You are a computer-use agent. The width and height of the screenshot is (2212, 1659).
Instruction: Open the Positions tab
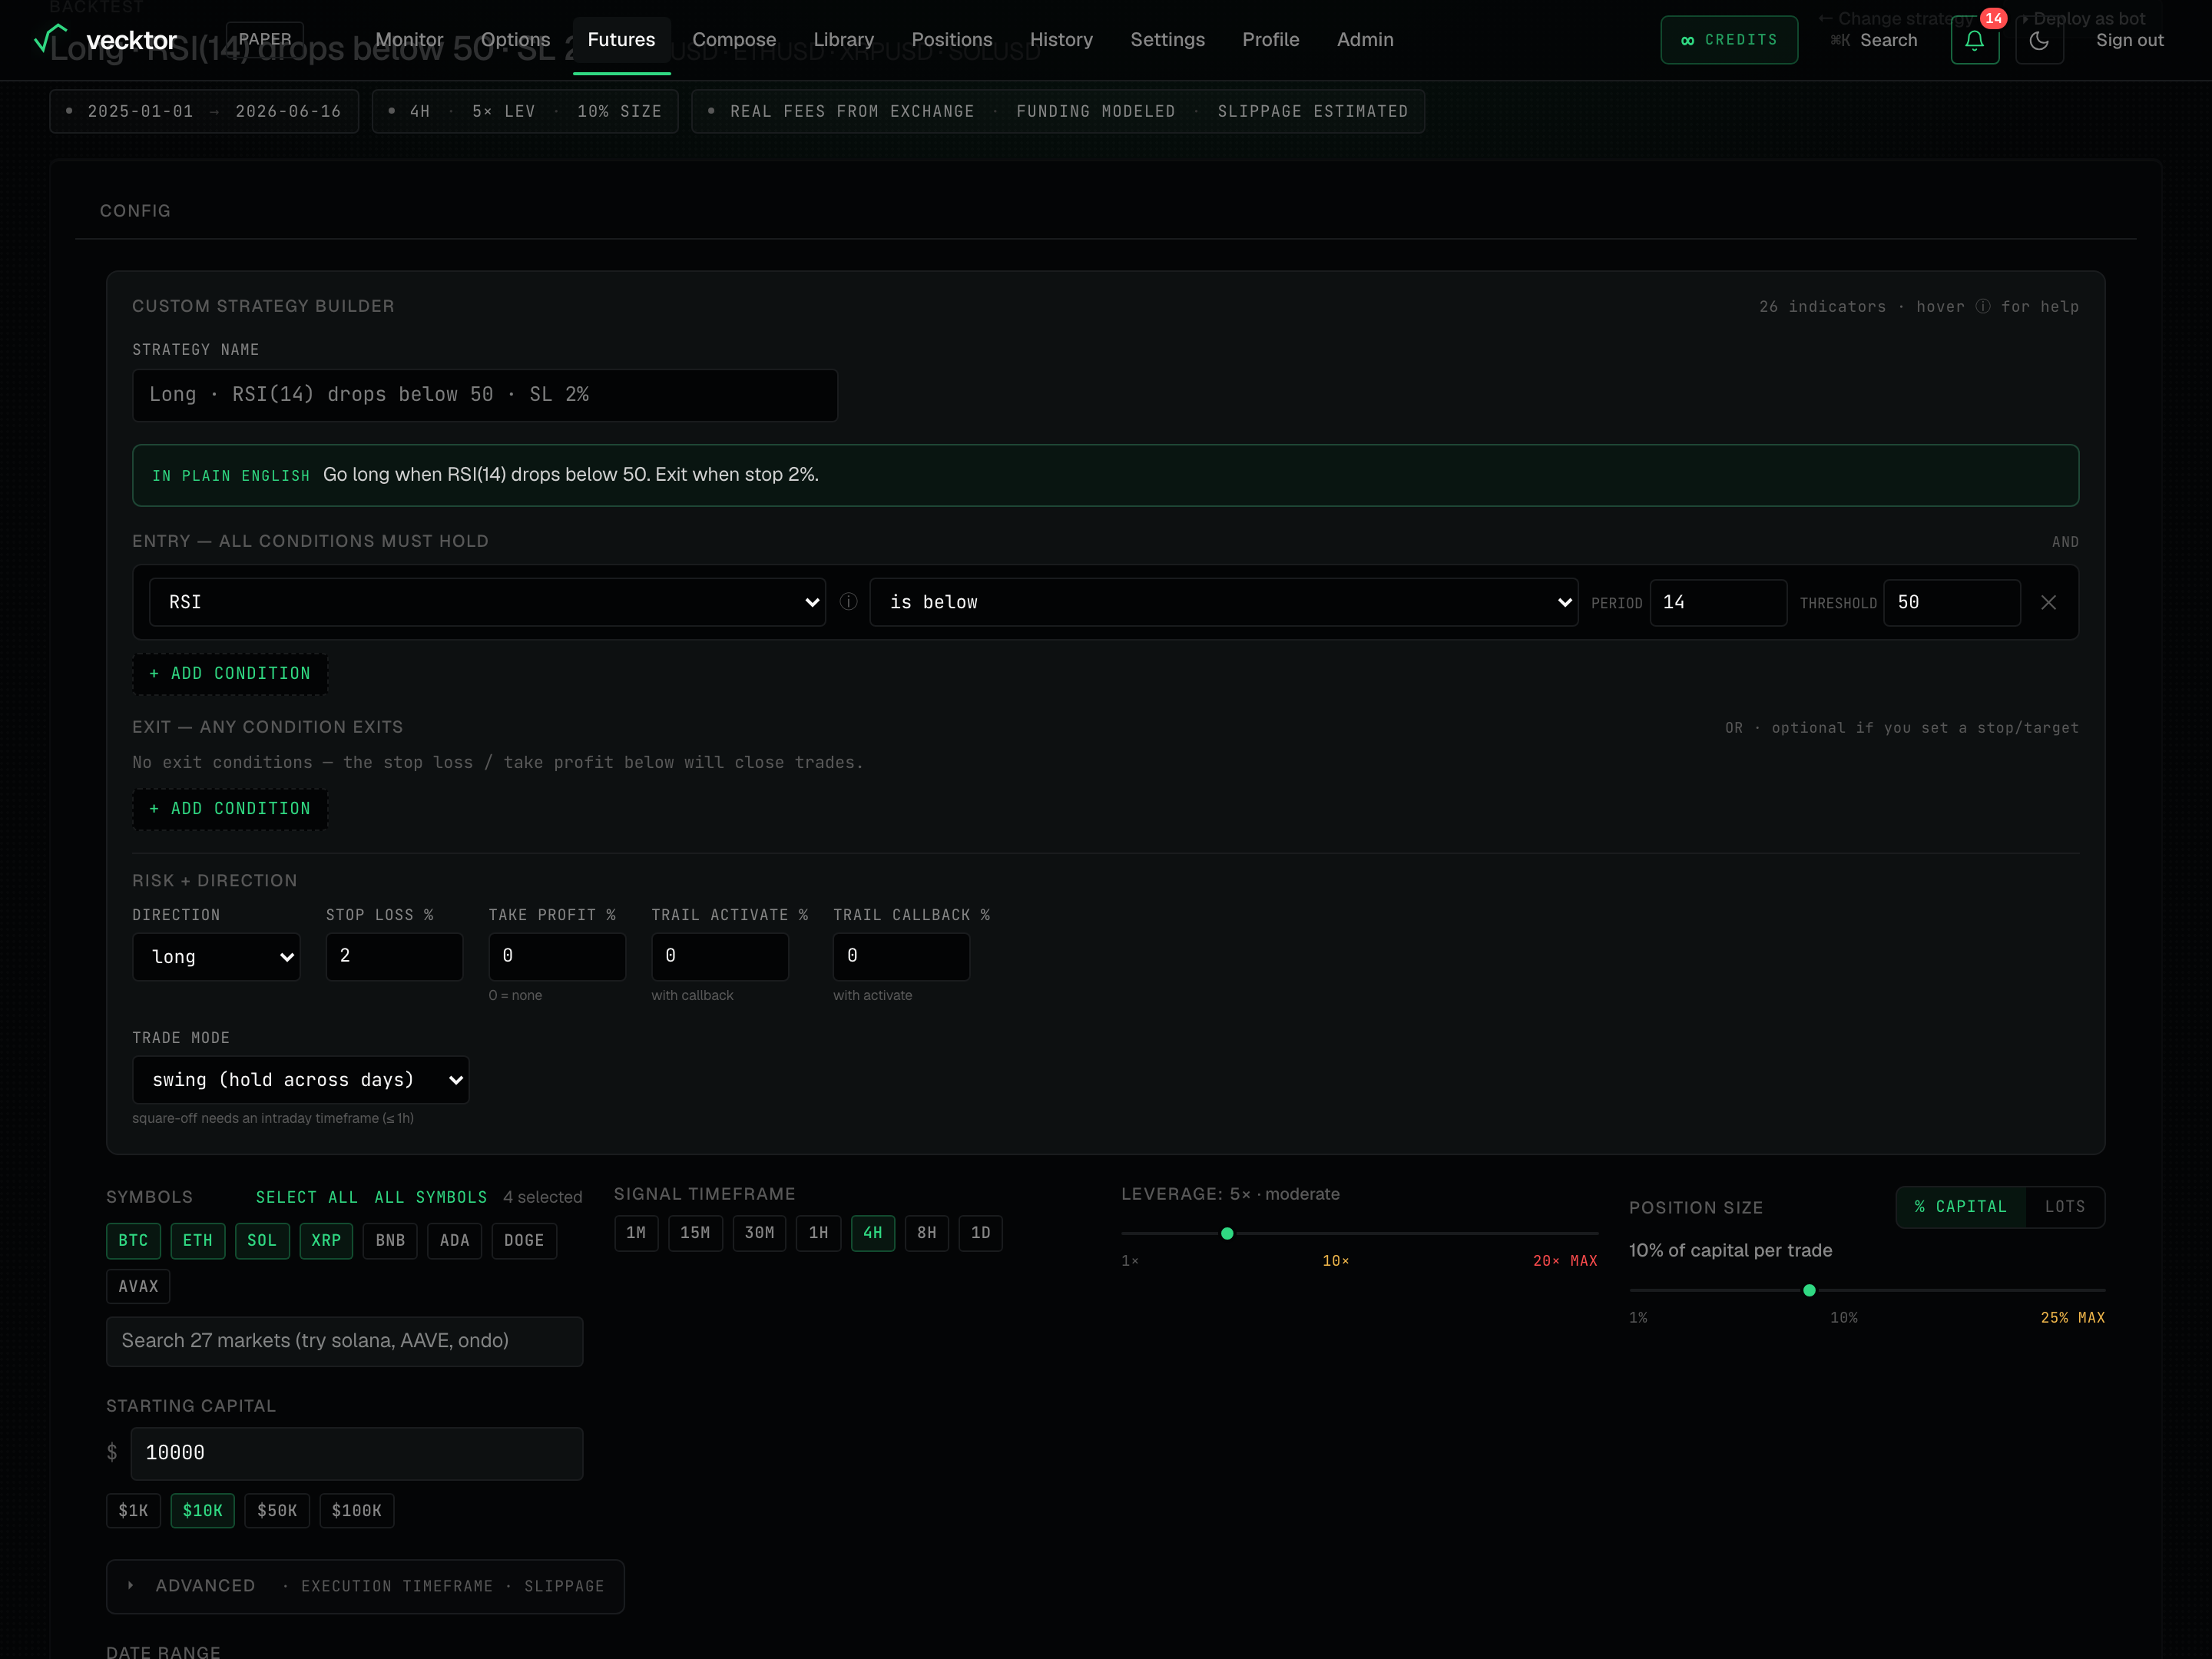[951, 40]
